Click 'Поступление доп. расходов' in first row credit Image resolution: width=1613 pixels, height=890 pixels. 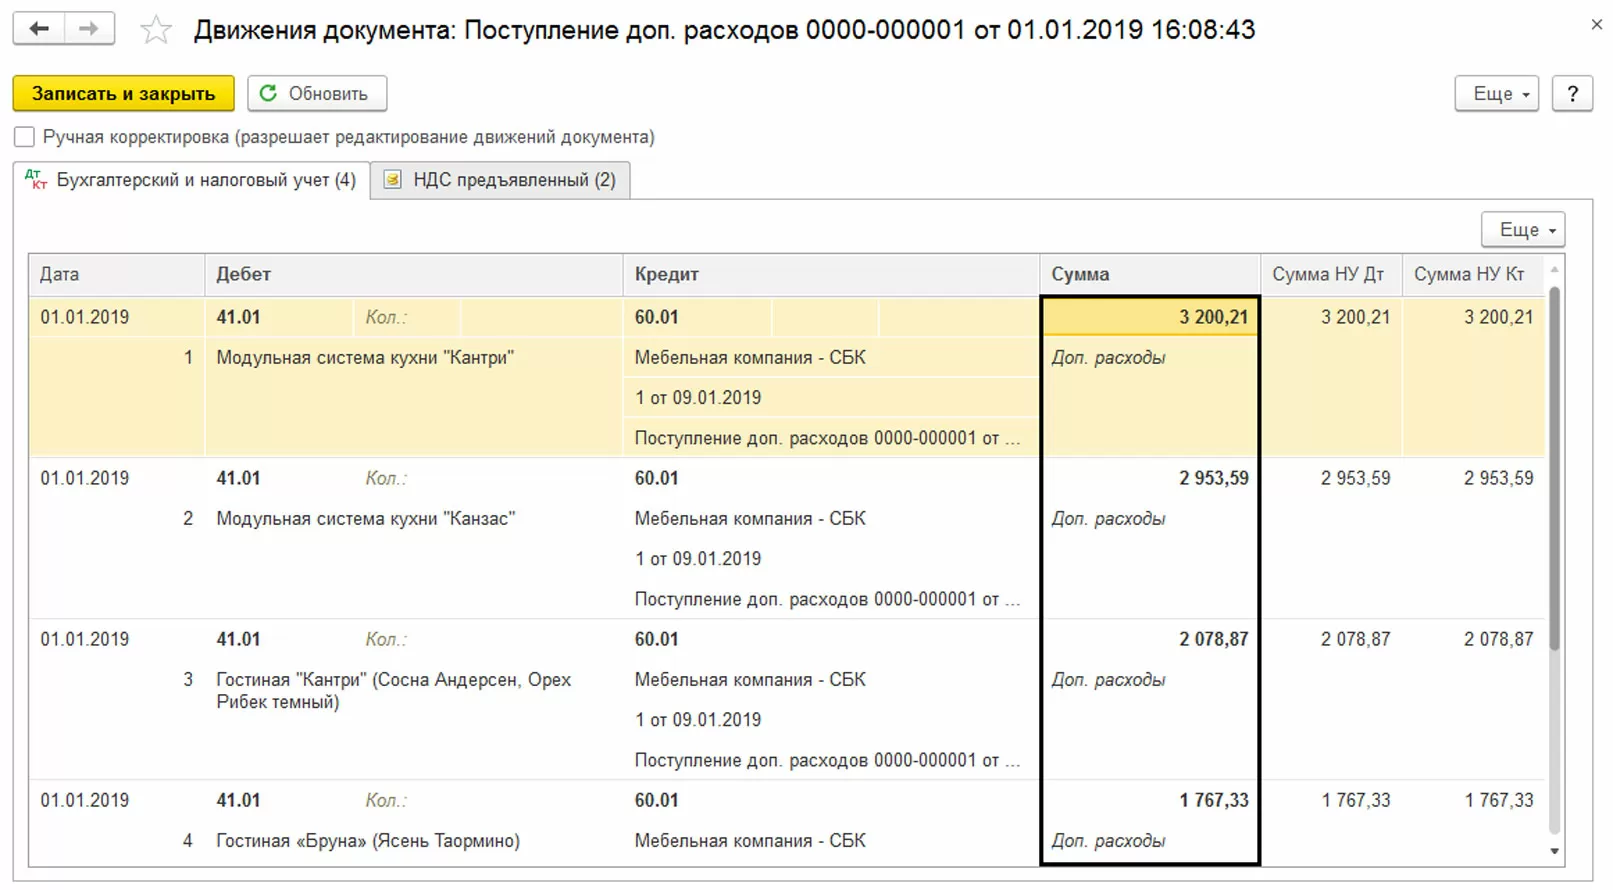pyautogui.click(x=827, y=438)
